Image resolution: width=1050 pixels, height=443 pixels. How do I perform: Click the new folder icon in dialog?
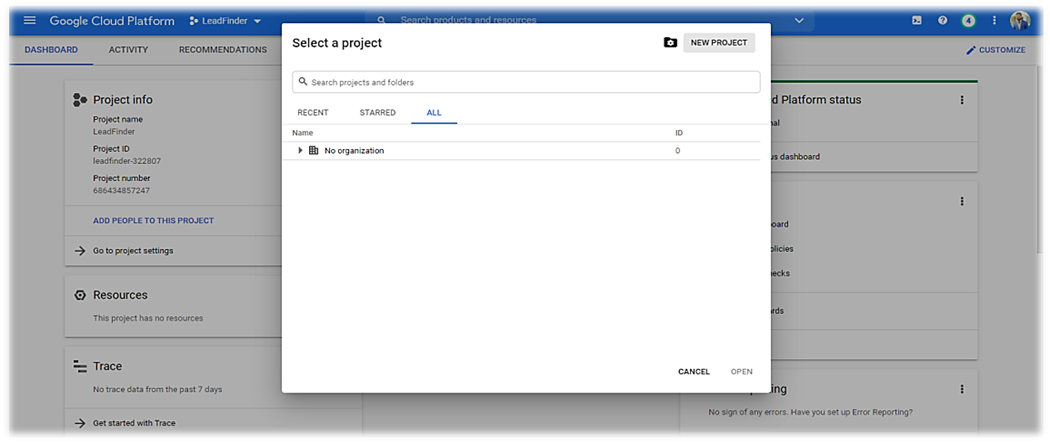(670, 43)
